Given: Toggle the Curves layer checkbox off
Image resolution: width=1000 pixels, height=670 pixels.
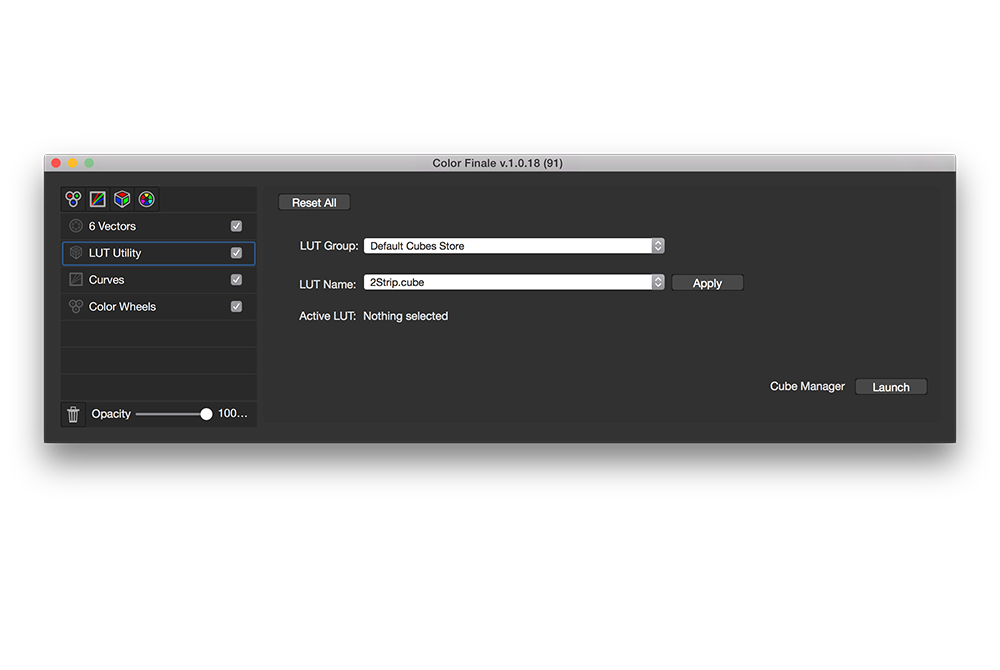Looking at the screenshot, I should click(236, 280).
